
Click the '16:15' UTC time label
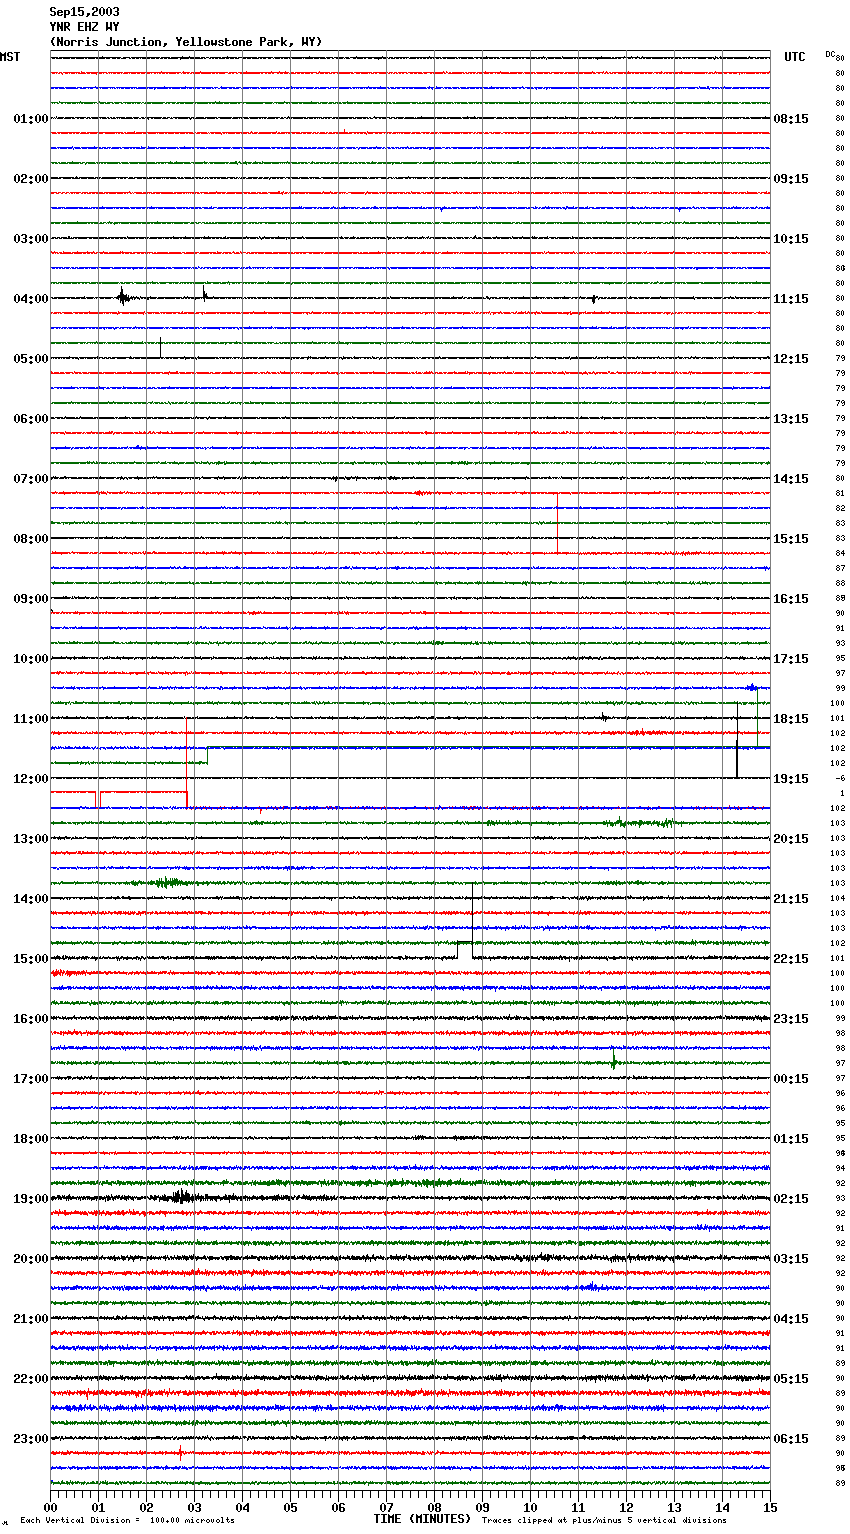(791, 599)
